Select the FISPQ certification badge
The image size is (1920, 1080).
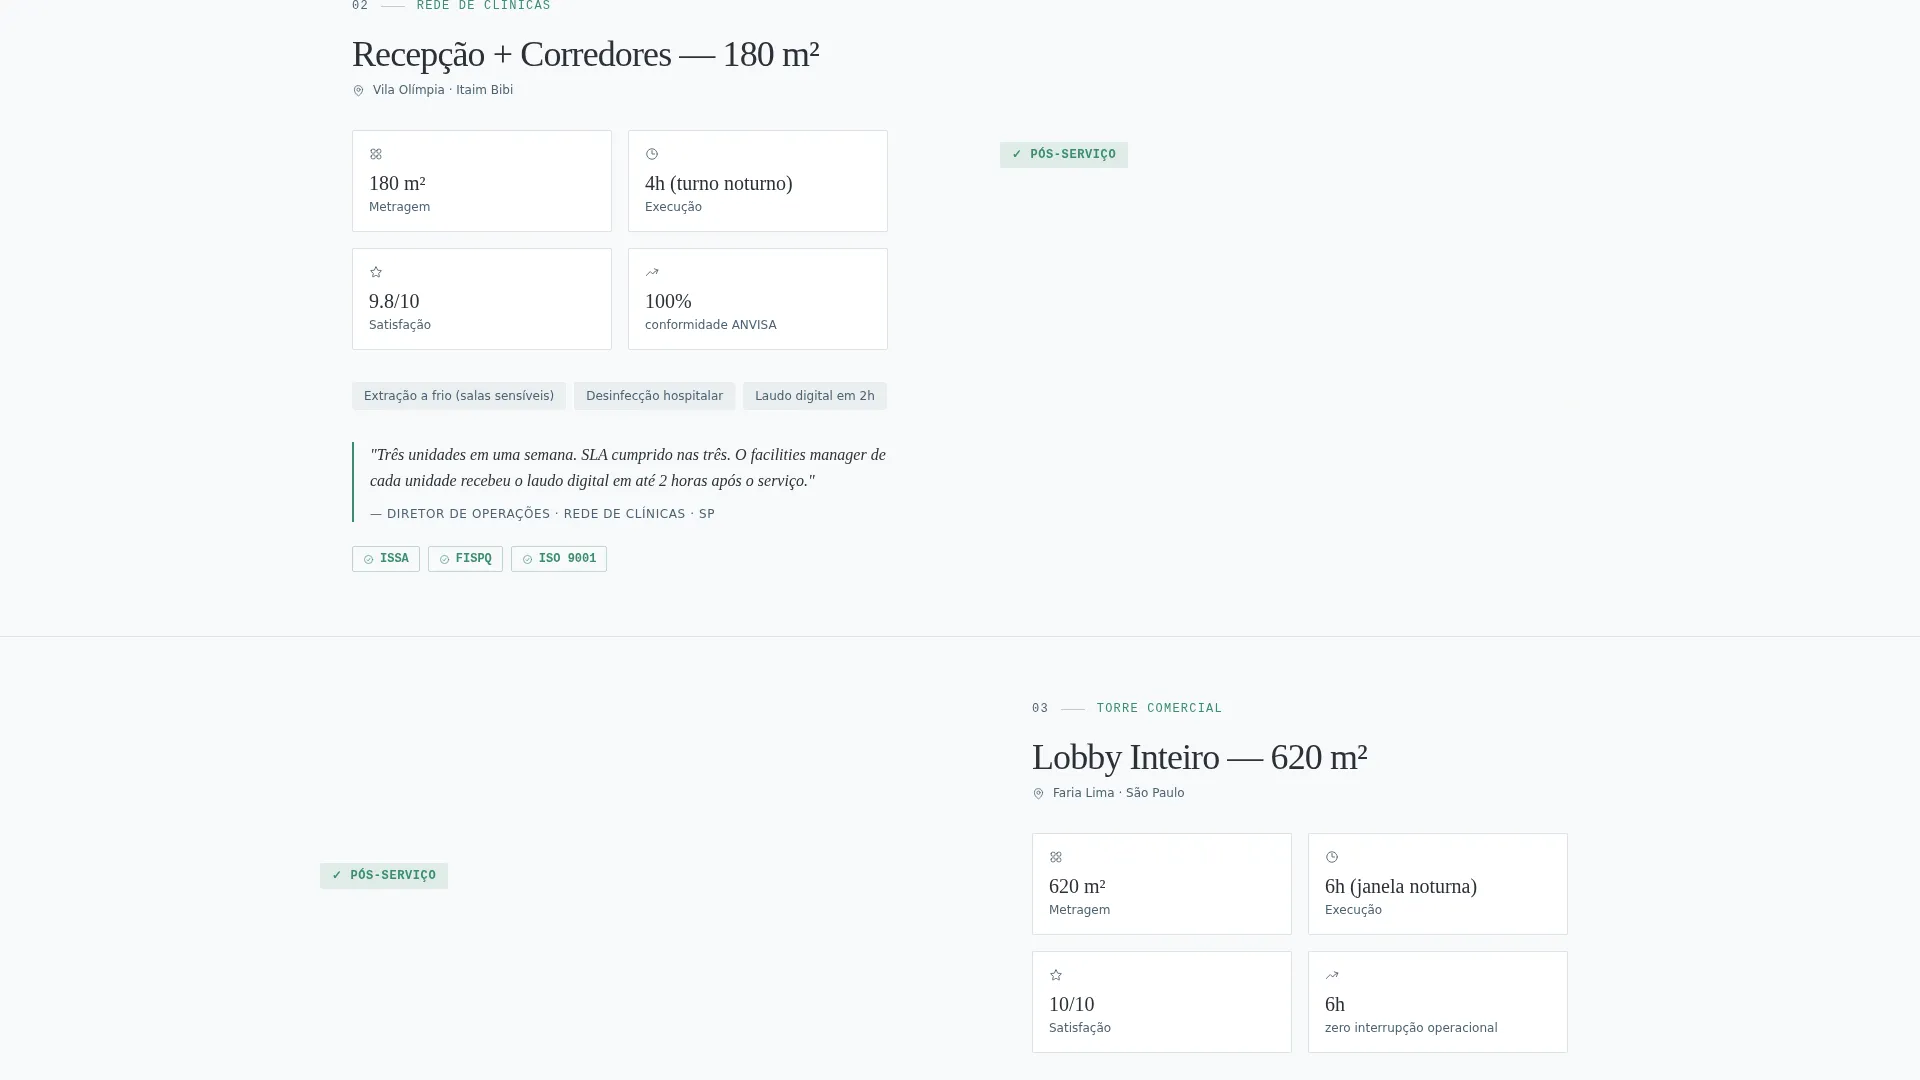465,559
